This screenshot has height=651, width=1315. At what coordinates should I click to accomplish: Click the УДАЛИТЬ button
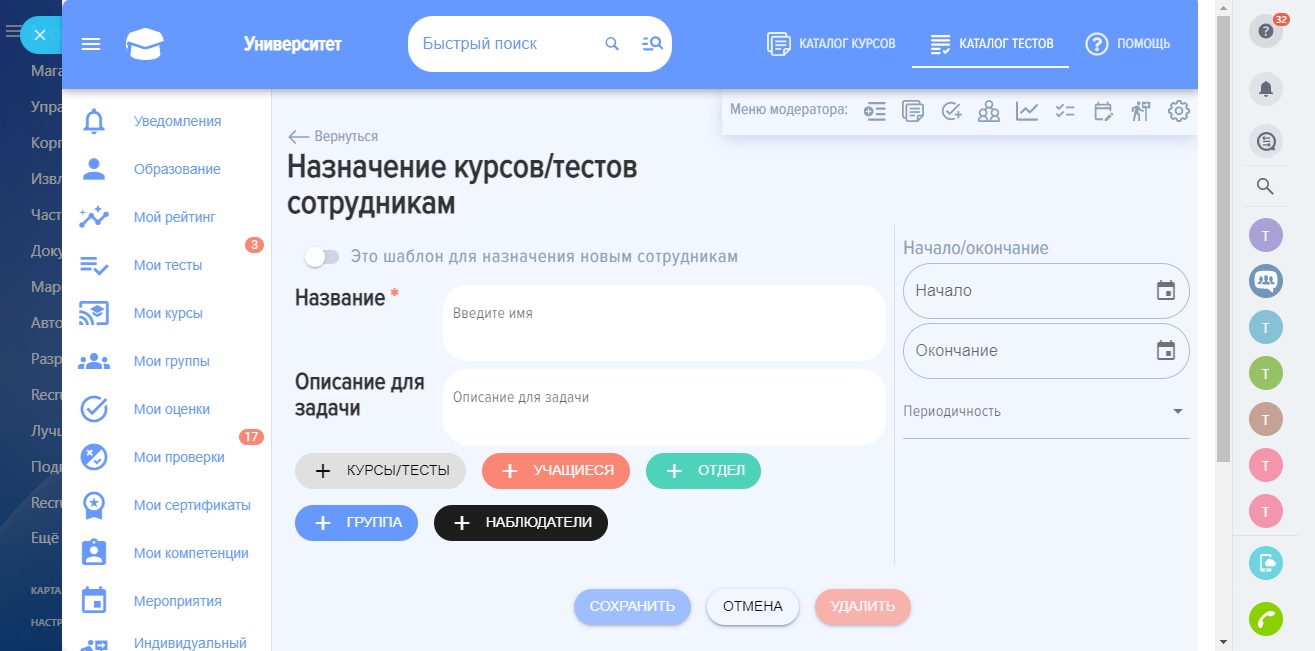pyautogui.click(x=863, y=607)
